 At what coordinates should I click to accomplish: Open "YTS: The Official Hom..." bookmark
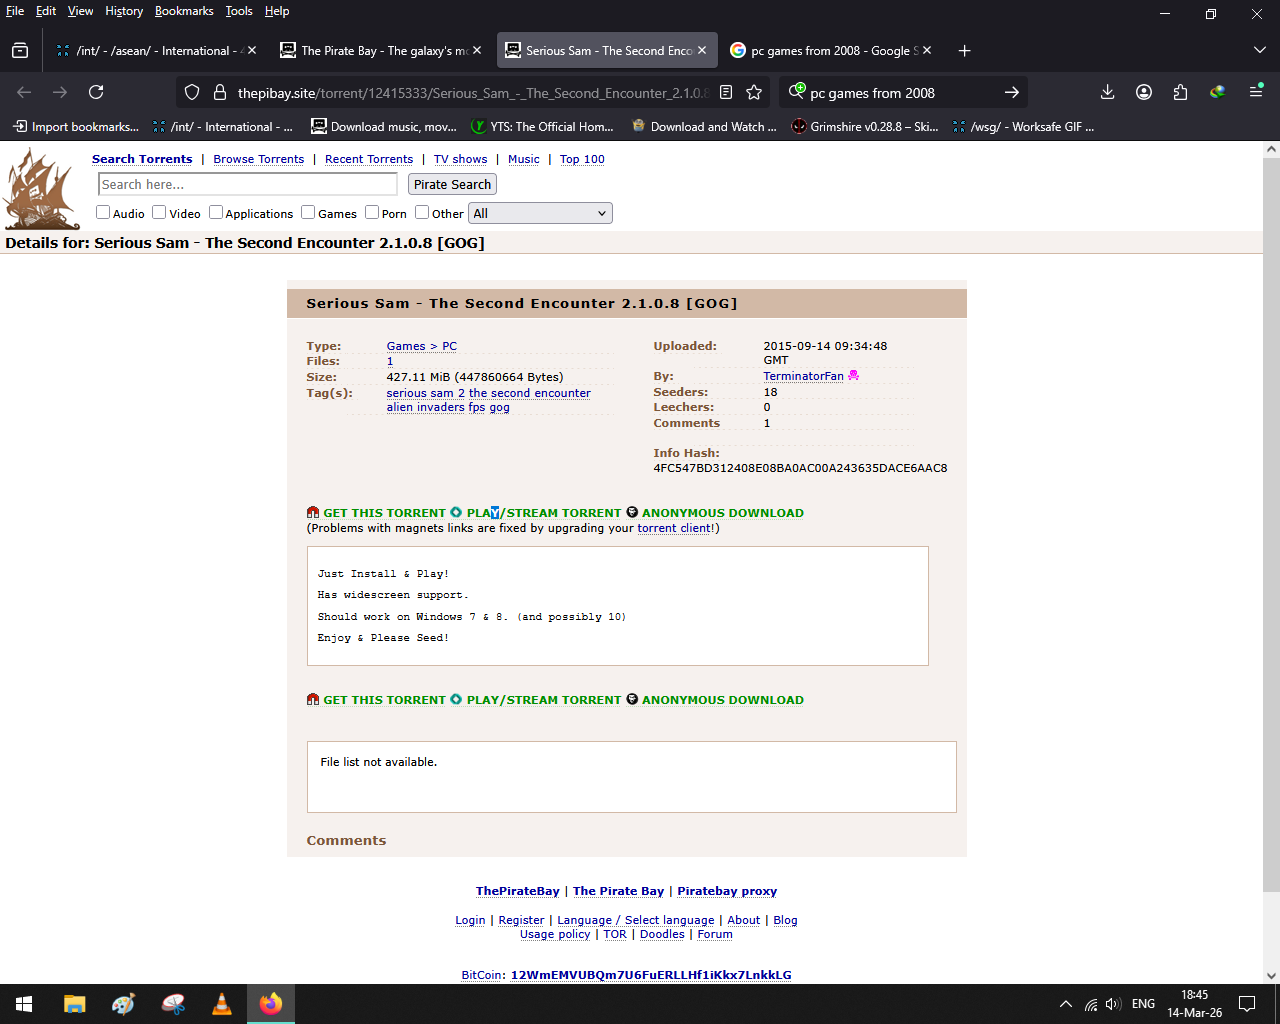(542, 127)
